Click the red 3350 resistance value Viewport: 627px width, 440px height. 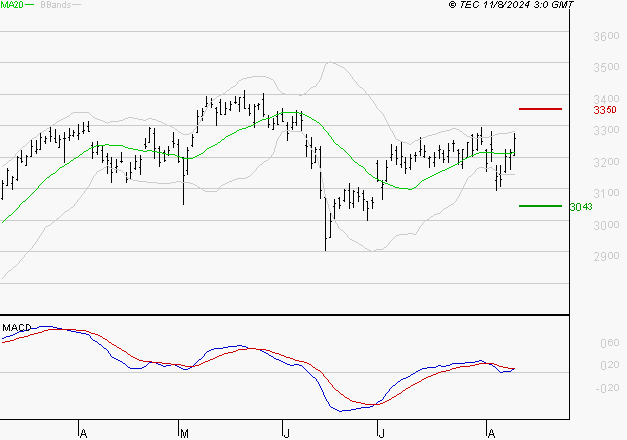click(605, 110)
